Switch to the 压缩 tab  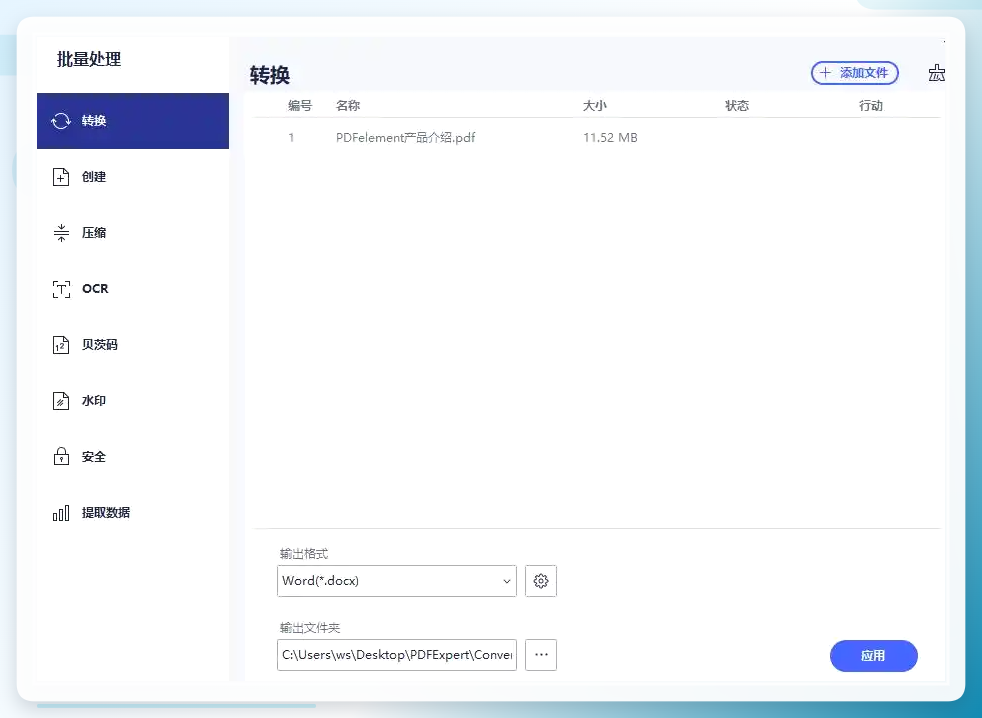94,233
